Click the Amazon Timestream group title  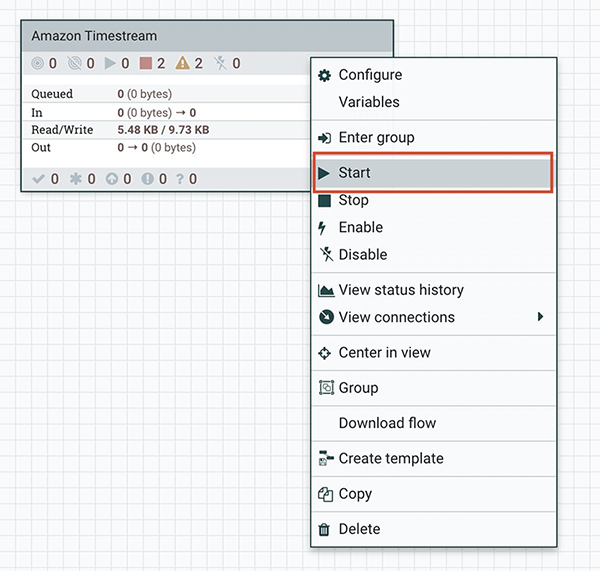(94, 36)
